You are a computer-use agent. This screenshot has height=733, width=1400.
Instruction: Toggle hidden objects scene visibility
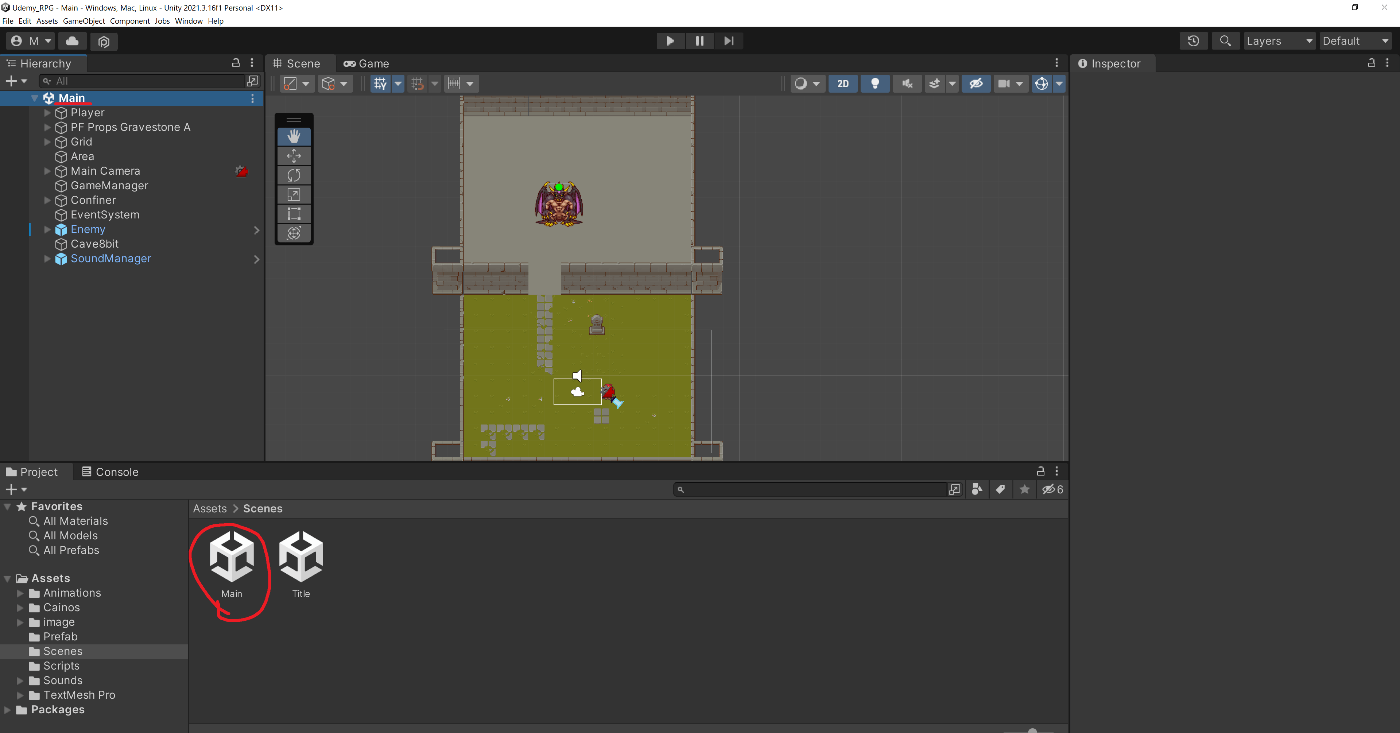[976, 84]
